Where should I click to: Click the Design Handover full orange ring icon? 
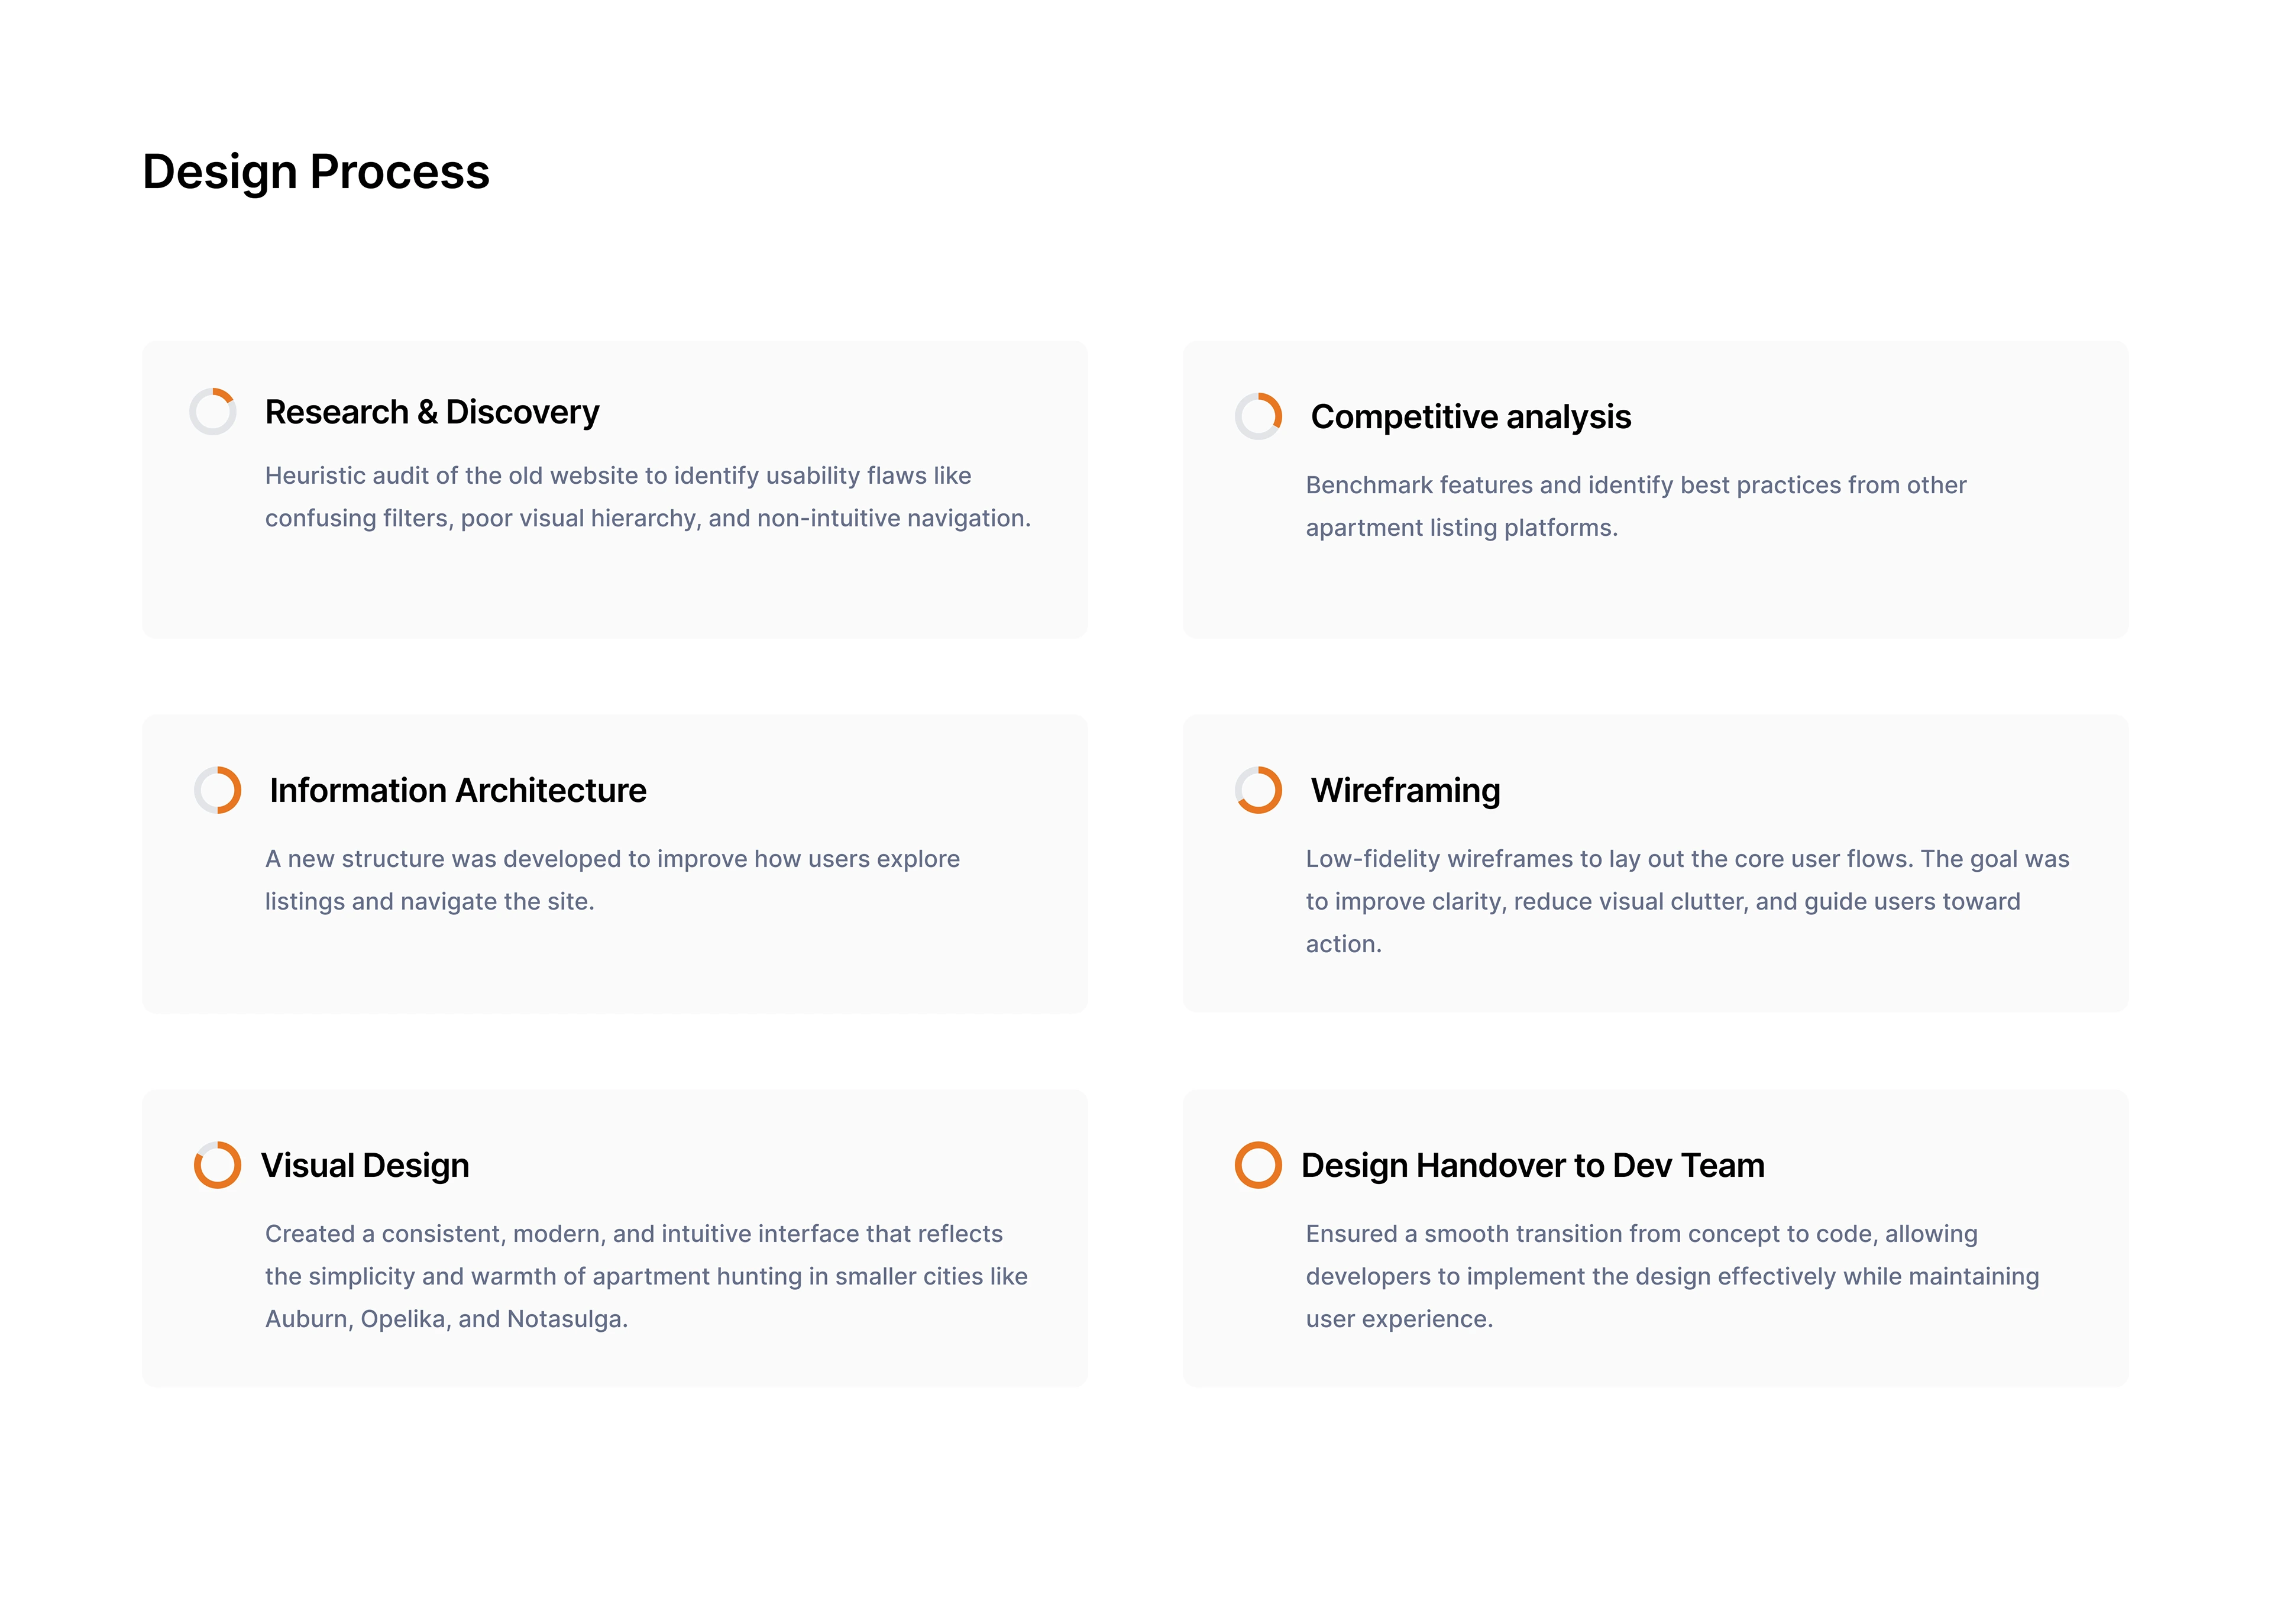tap(1258, 1165)
